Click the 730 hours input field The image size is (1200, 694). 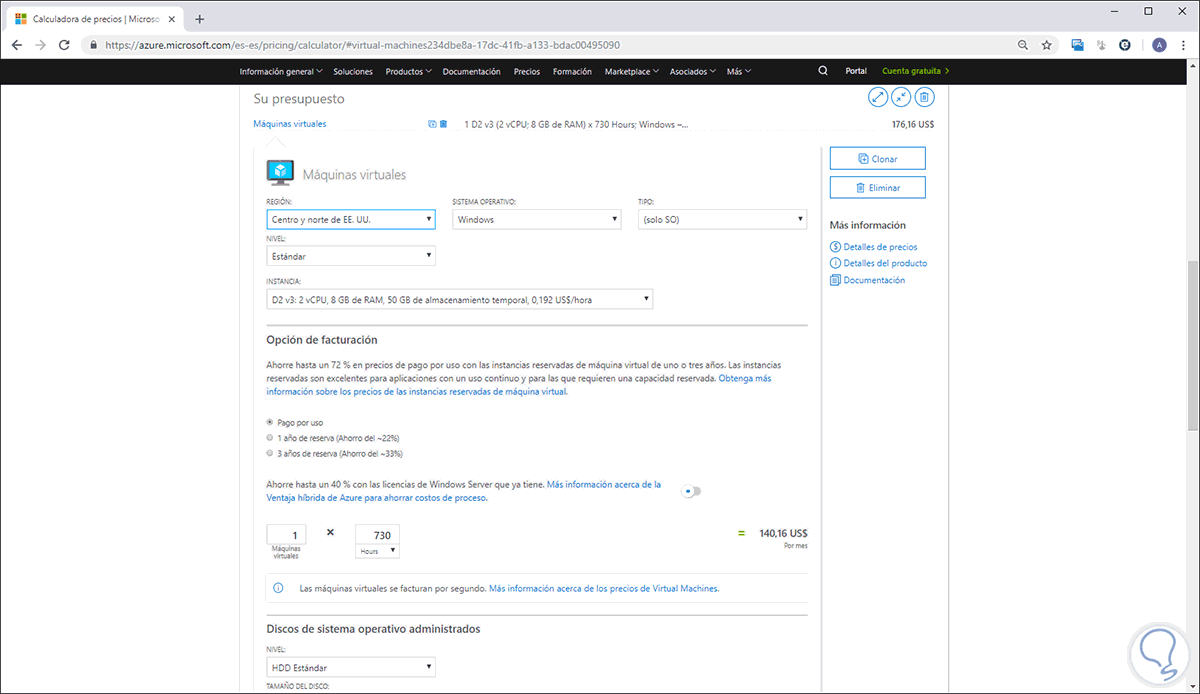pyautogui.click(x=377, y=535)
